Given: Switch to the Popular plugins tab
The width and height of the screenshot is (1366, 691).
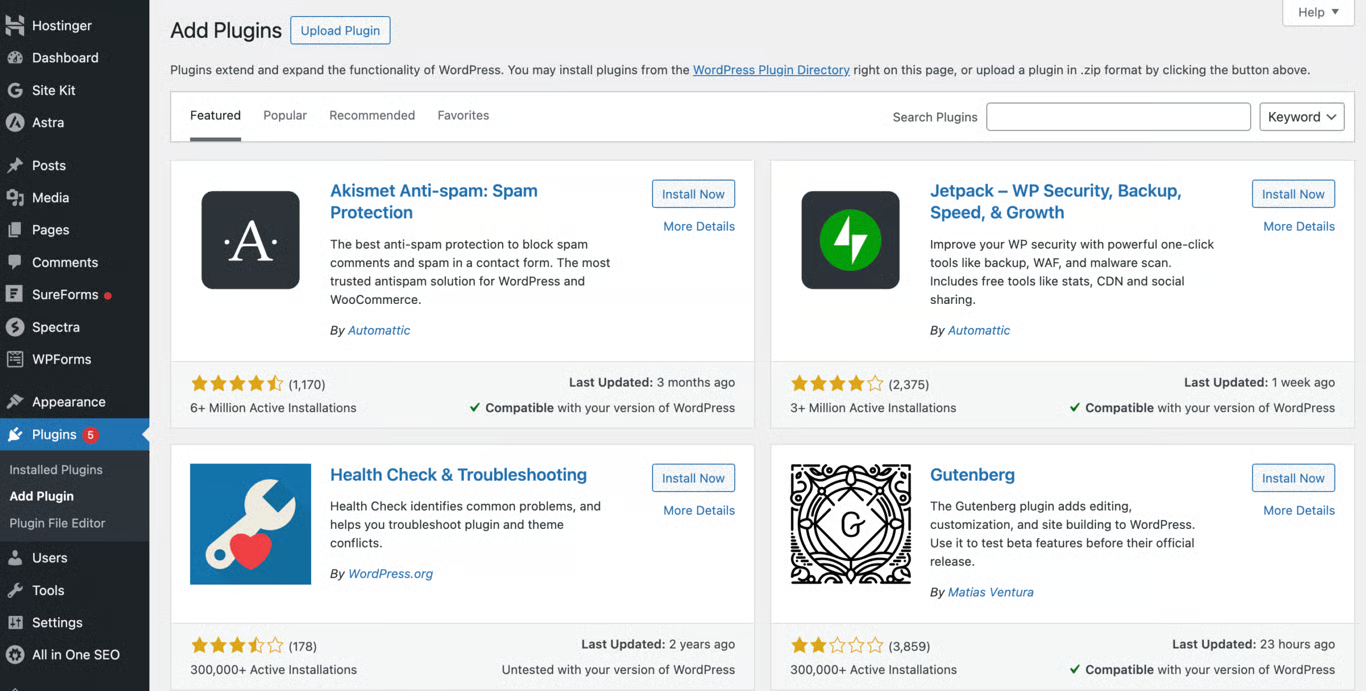Looking at the screenshot, I should (284, 115).
